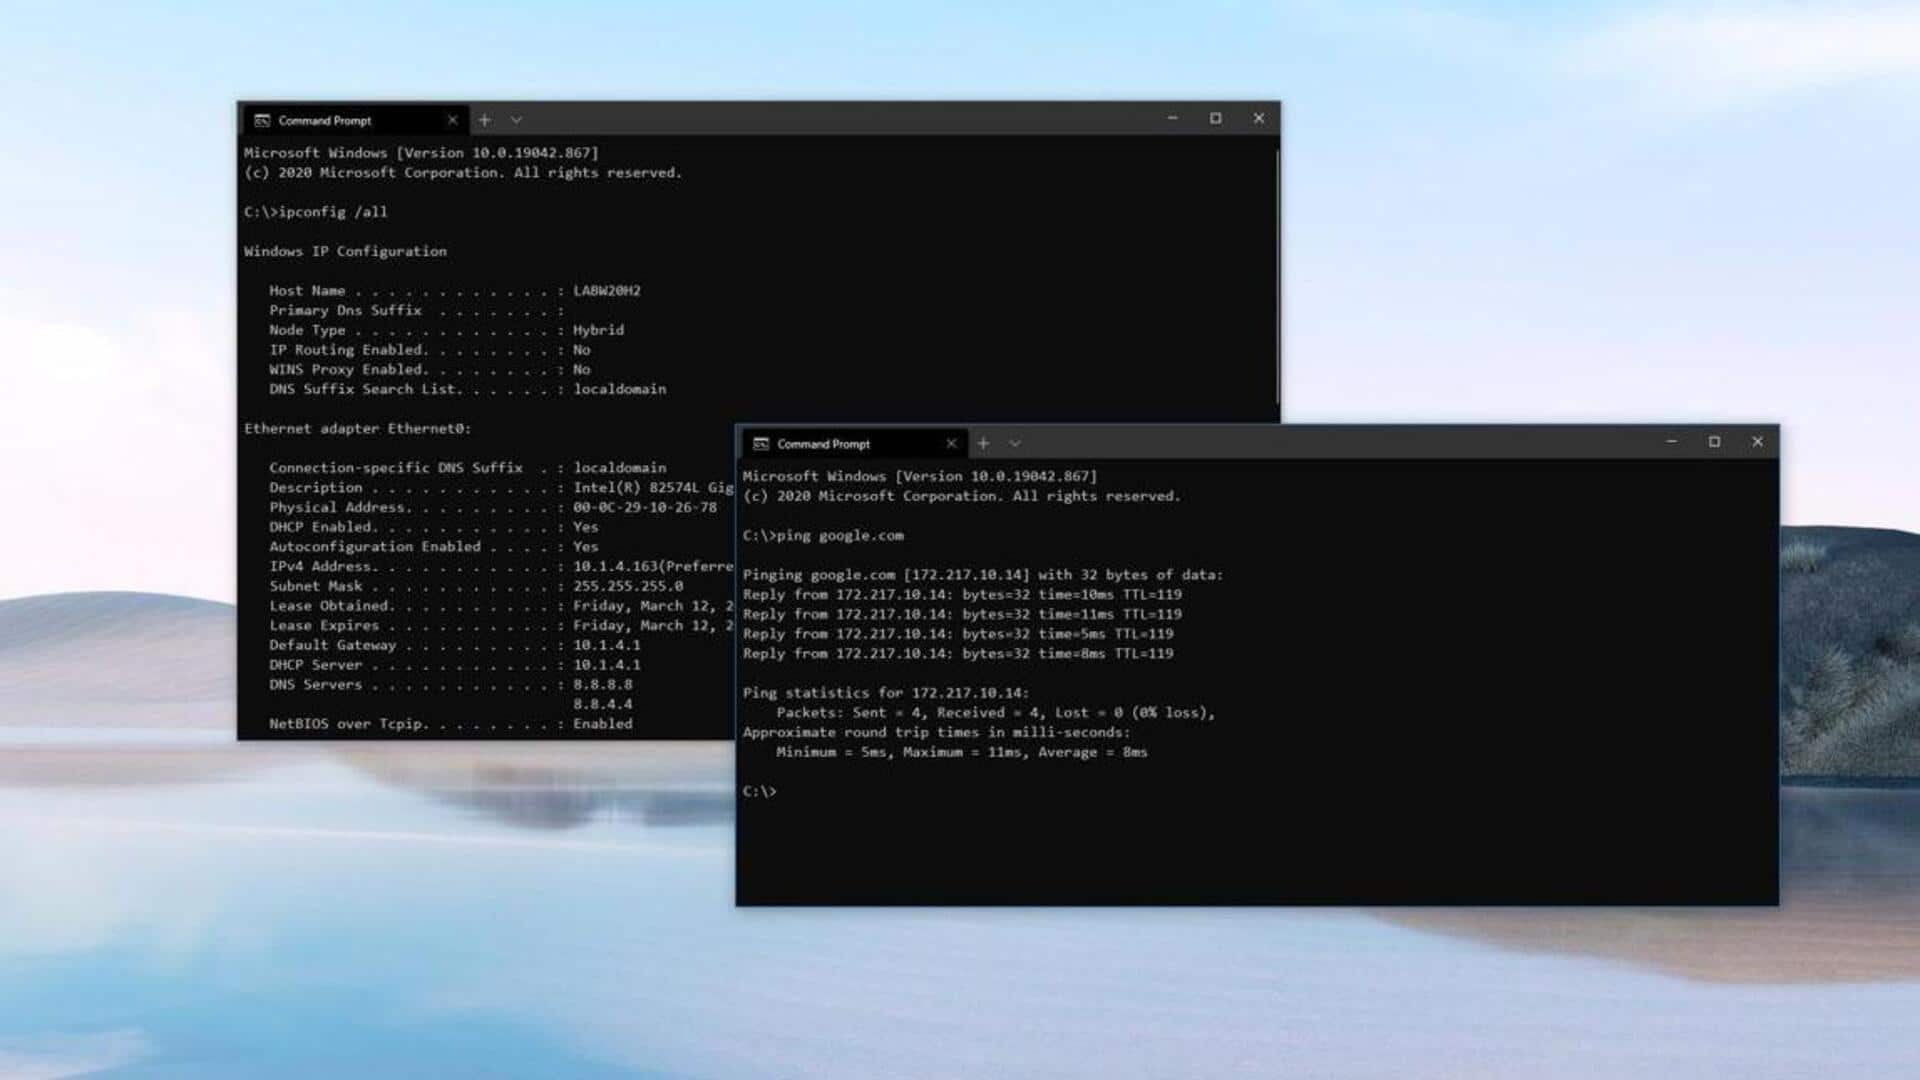Click the Lease Obtained Friday, March 12 line
The width and height of the screenshot is (1920, 1080).
pos(501,606)
